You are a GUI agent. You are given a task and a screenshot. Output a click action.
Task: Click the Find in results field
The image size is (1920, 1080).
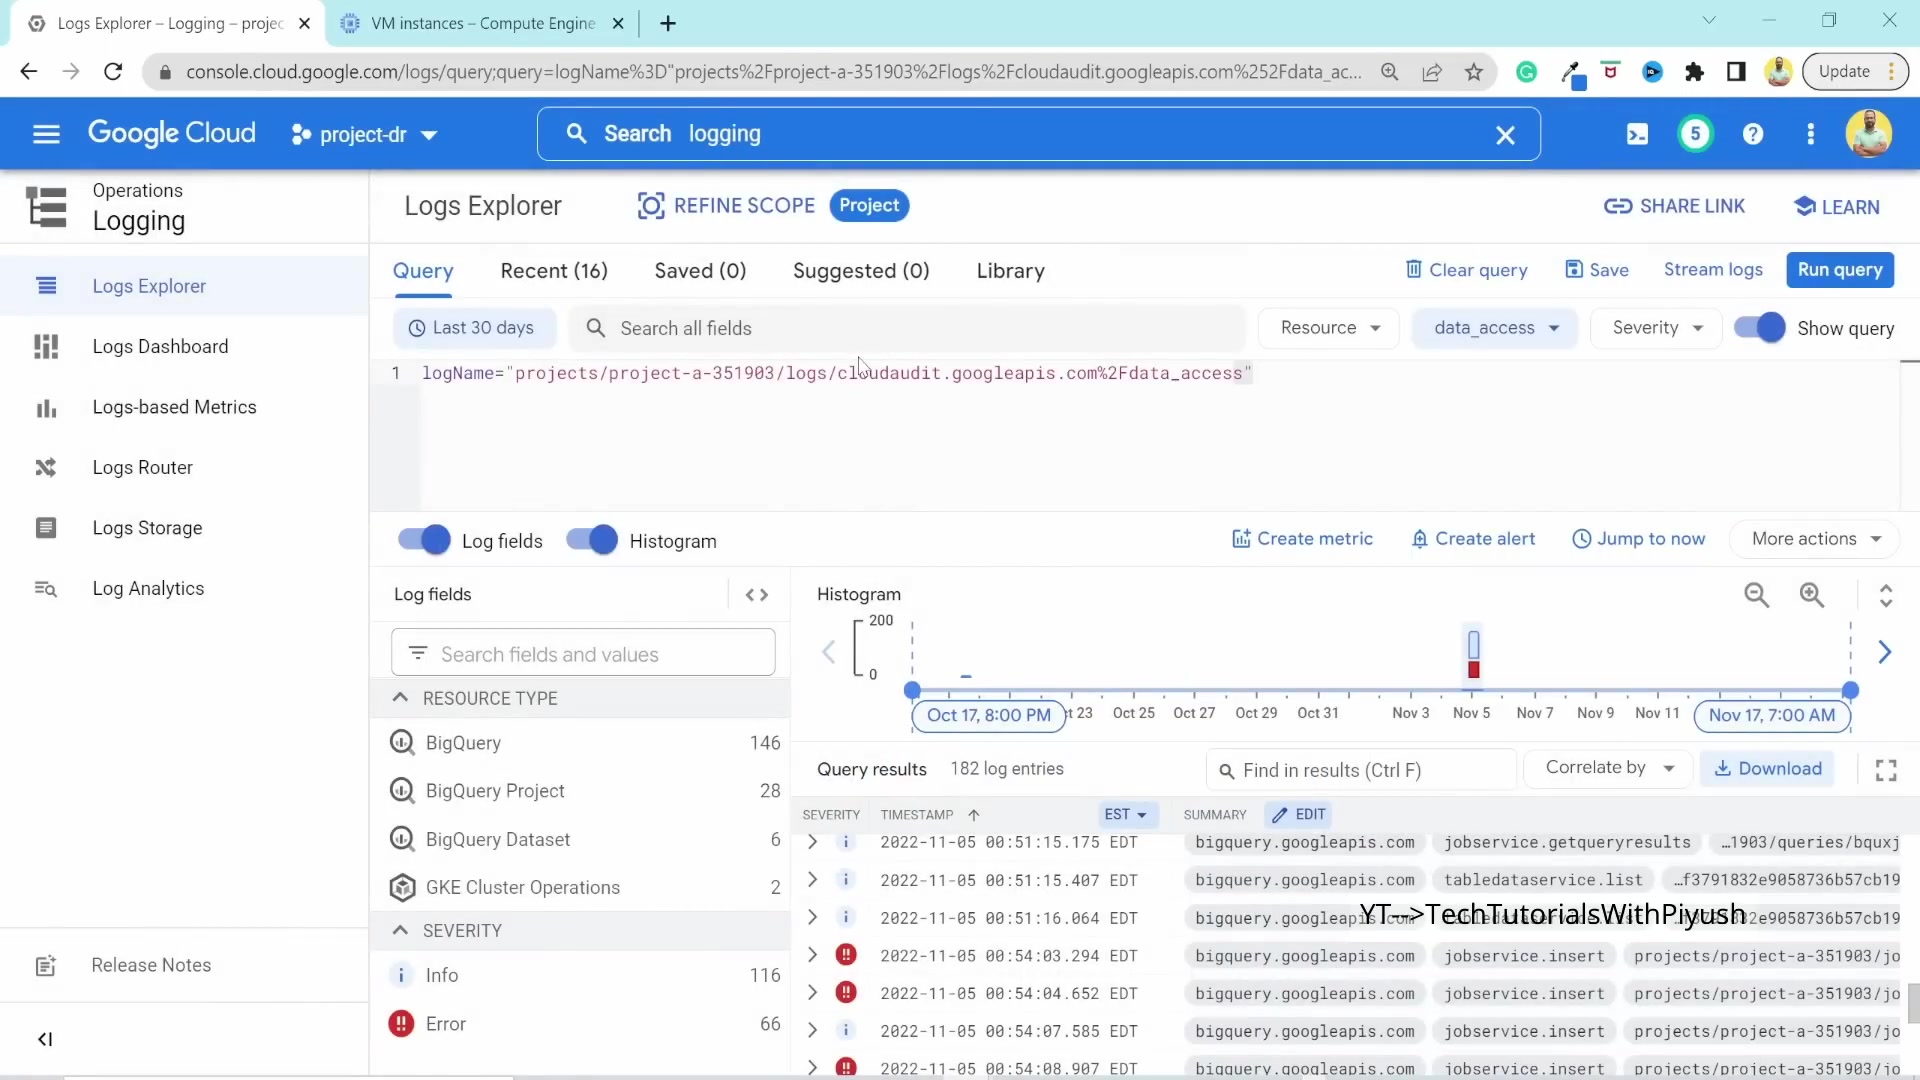coord(1362,770)
